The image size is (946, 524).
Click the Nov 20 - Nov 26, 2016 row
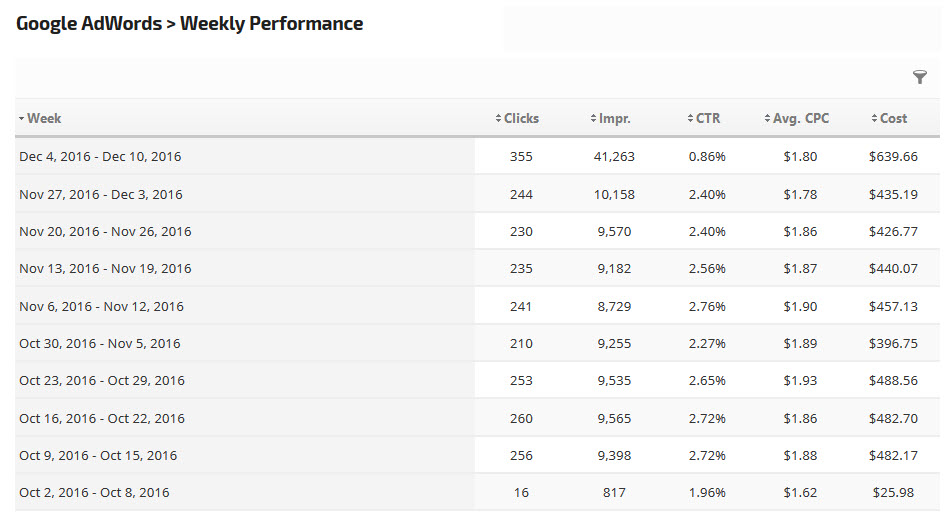pyautogui.click(x=105, y=231)
